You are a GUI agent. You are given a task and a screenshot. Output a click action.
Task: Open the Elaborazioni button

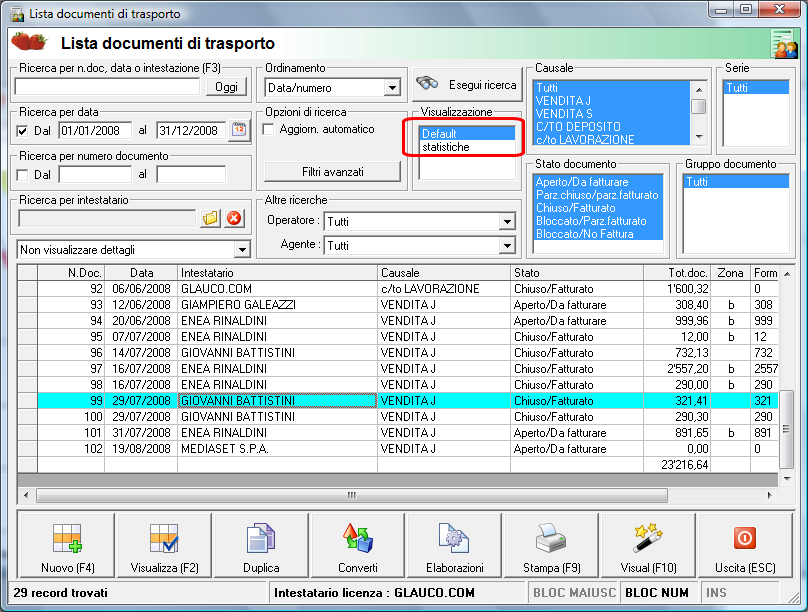[454, 546]
